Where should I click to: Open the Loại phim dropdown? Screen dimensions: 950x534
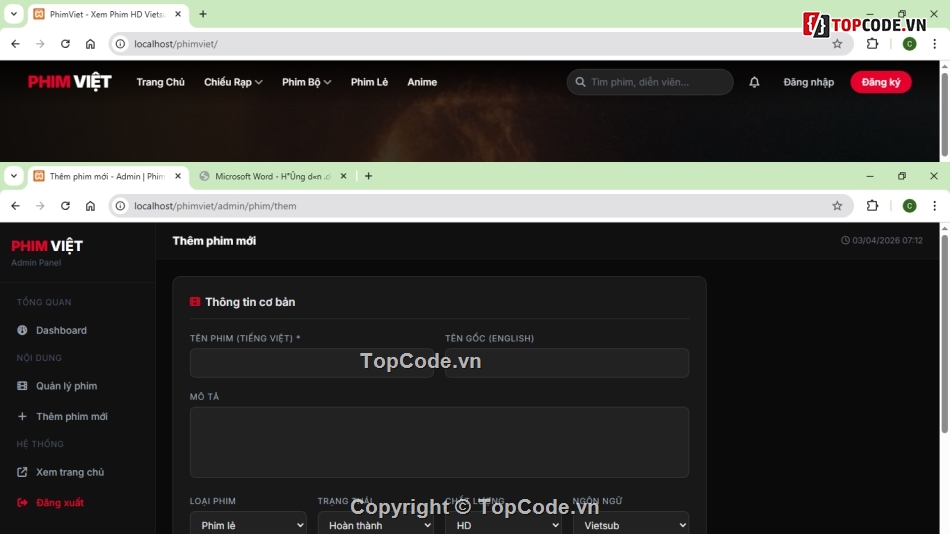[x=248, y=525]
